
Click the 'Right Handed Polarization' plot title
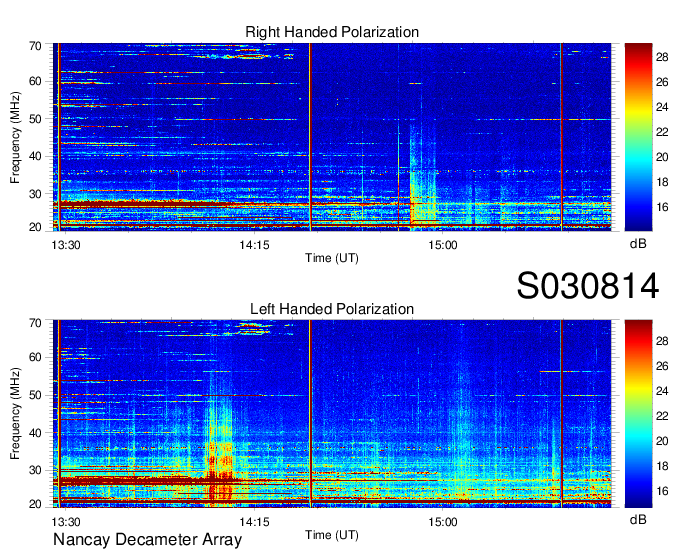click(332, 32)
